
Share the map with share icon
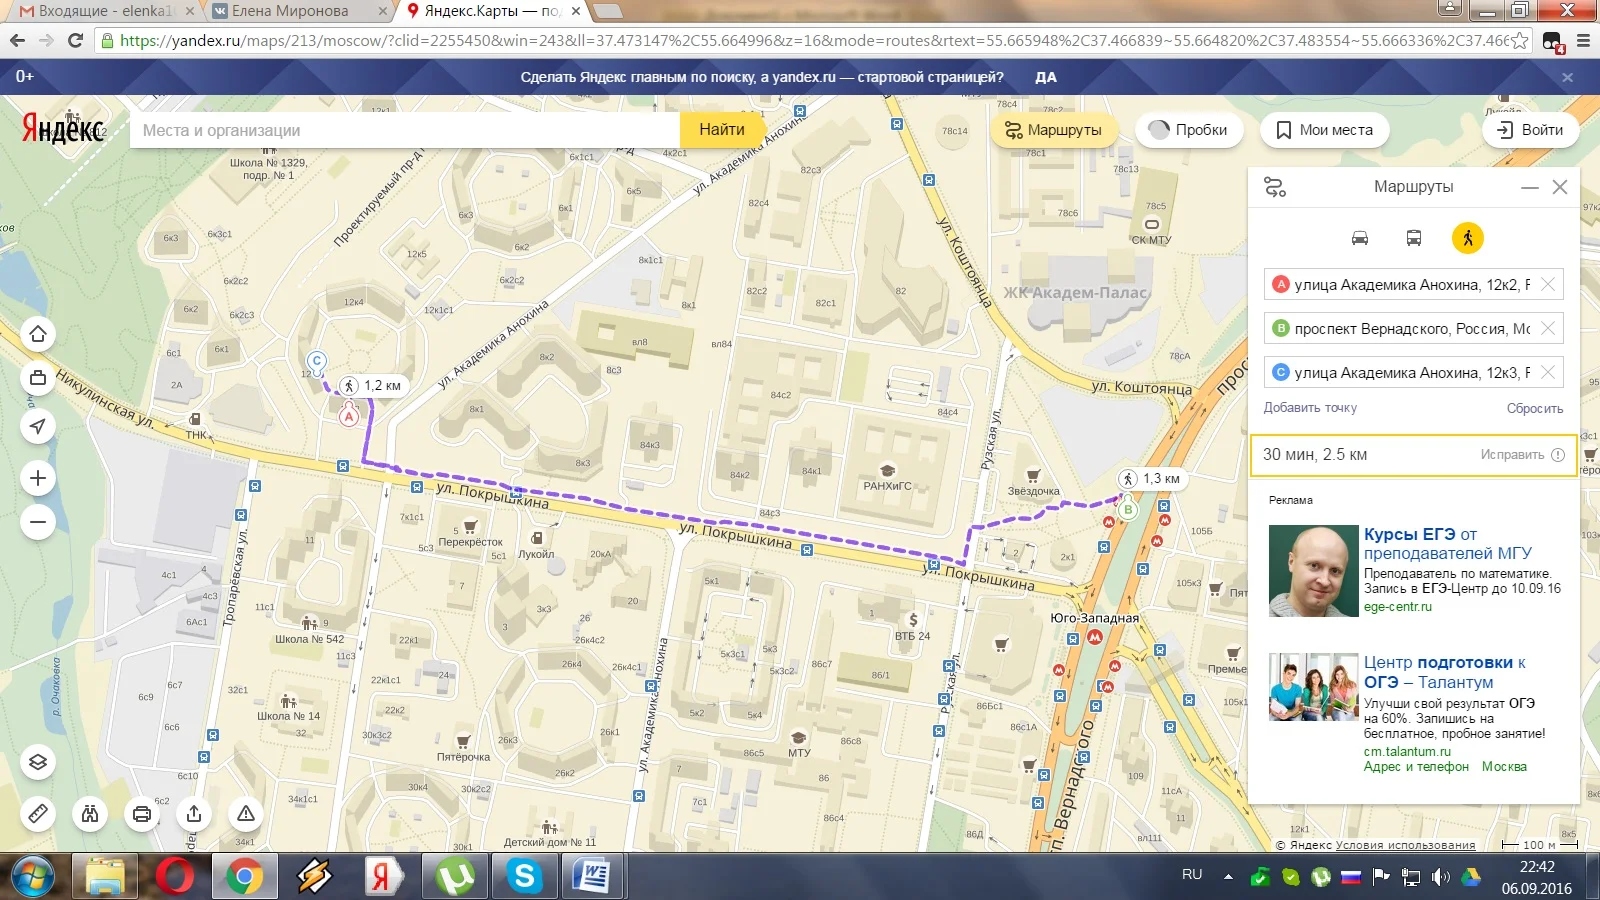194,814
